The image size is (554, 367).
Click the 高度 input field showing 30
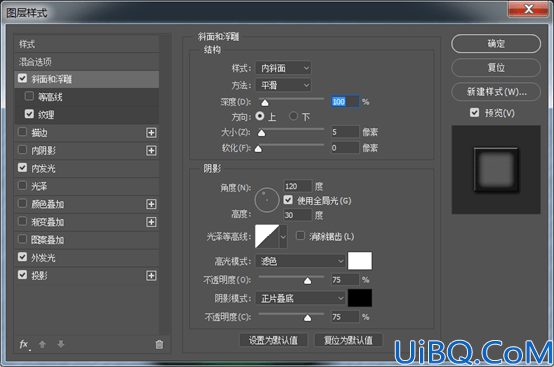pos(298,215)
